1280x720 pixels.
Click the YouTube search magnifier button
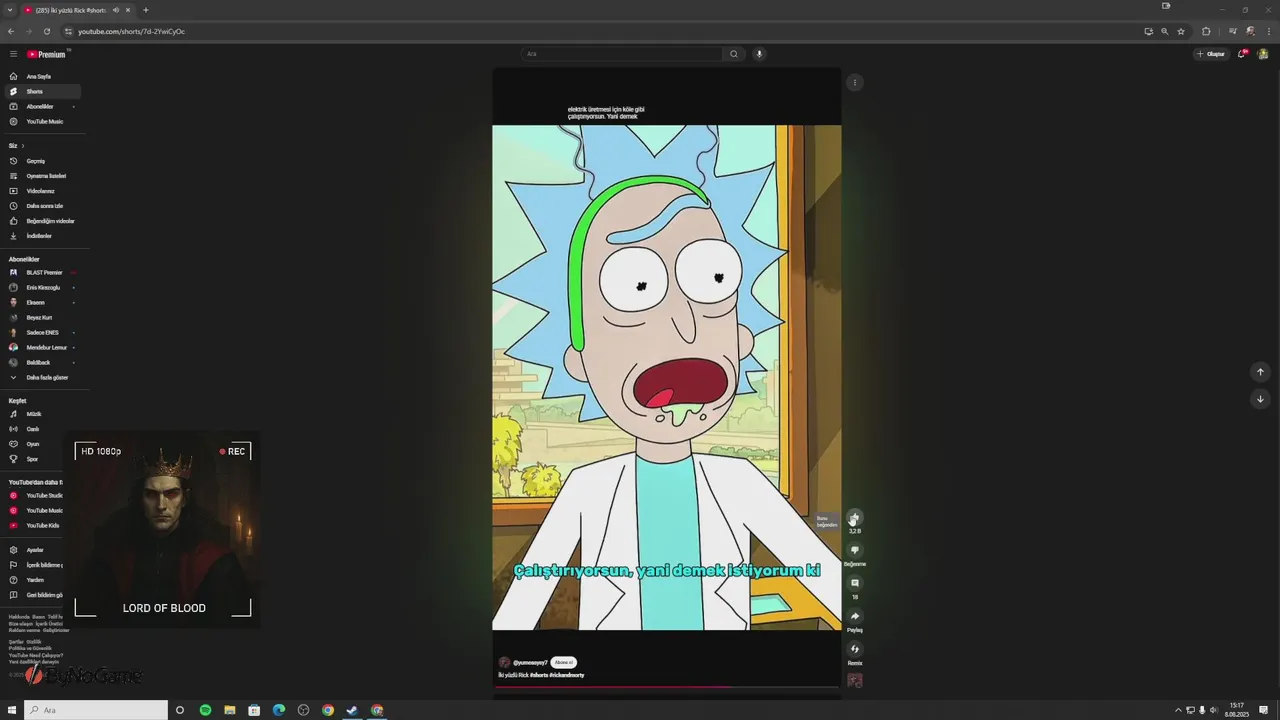pyautogui.click(x=734, y=54)
